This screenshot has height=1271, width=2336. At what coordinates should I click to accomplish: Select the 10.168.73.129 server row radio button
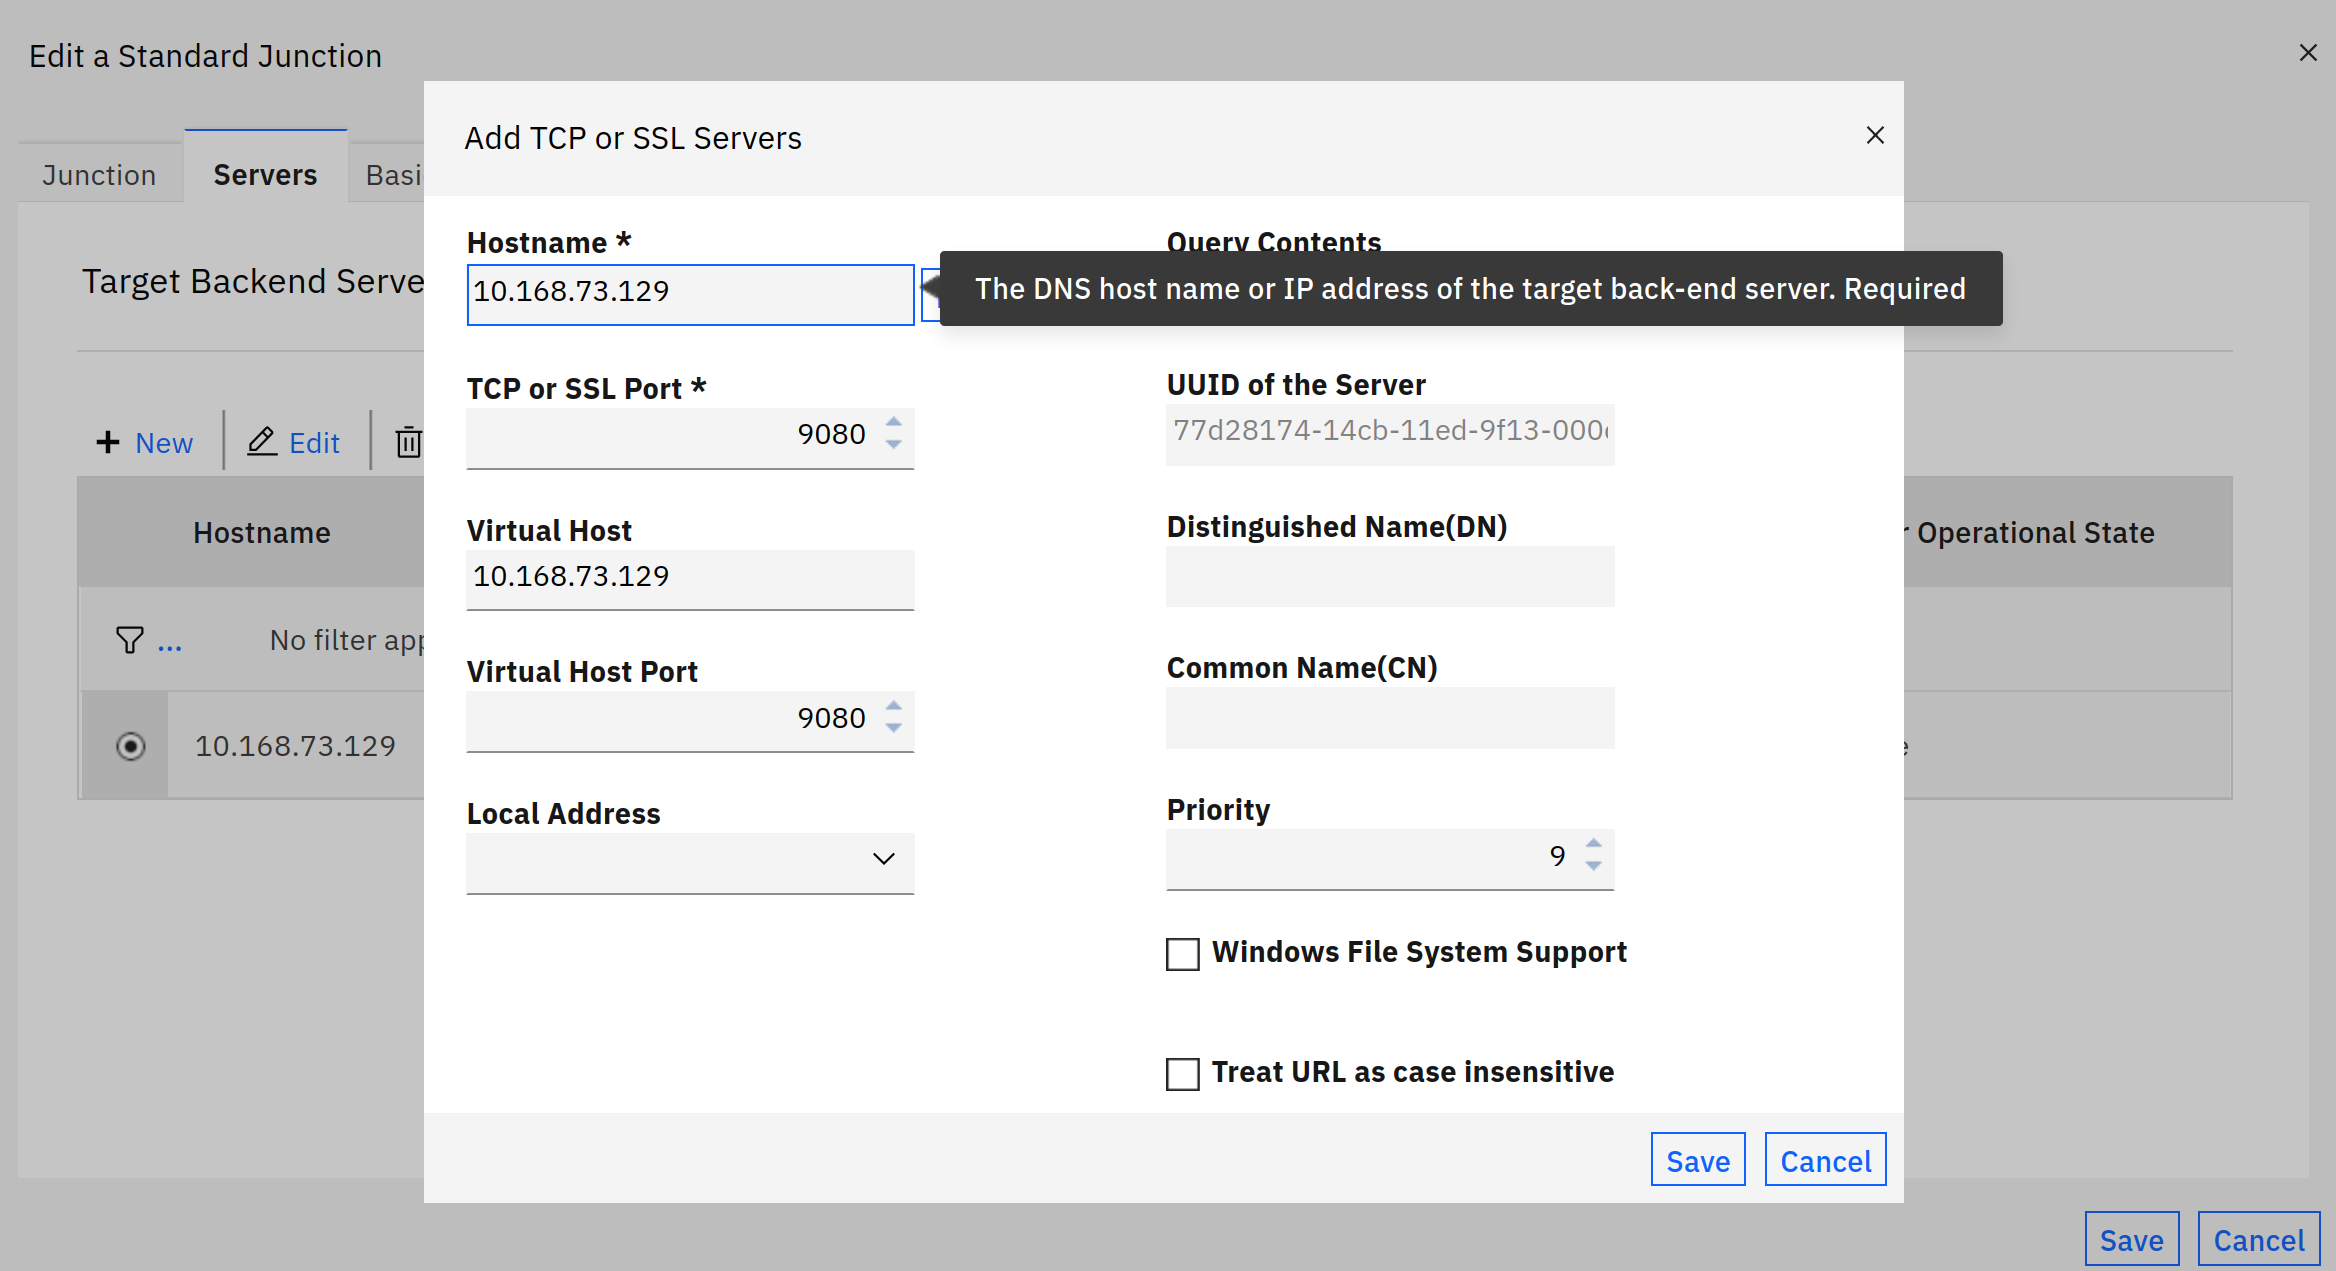(x=131, y=746)
